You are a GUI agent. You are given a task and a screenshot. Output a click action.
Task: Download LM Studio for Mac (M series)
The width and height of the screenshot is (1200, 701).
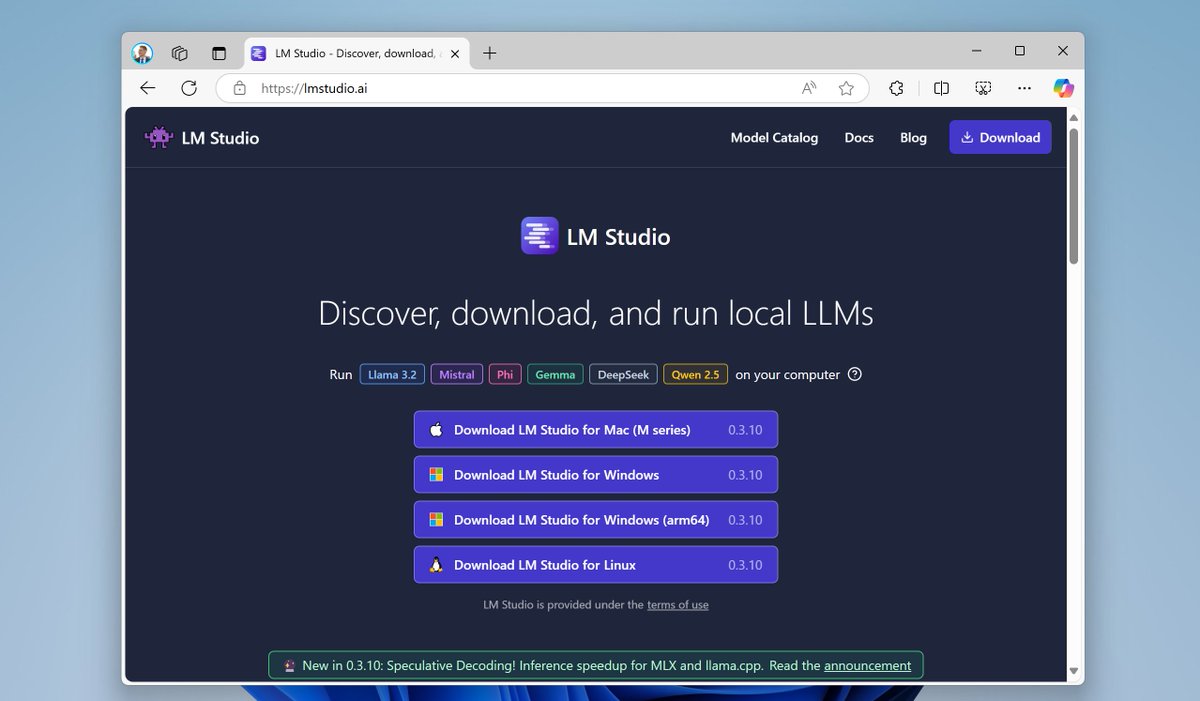pos(596,430)
